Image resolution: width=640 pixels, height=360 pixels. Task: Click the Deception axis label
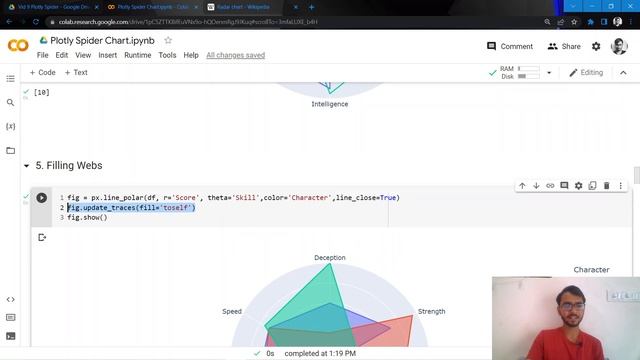(x=330, y=258)
